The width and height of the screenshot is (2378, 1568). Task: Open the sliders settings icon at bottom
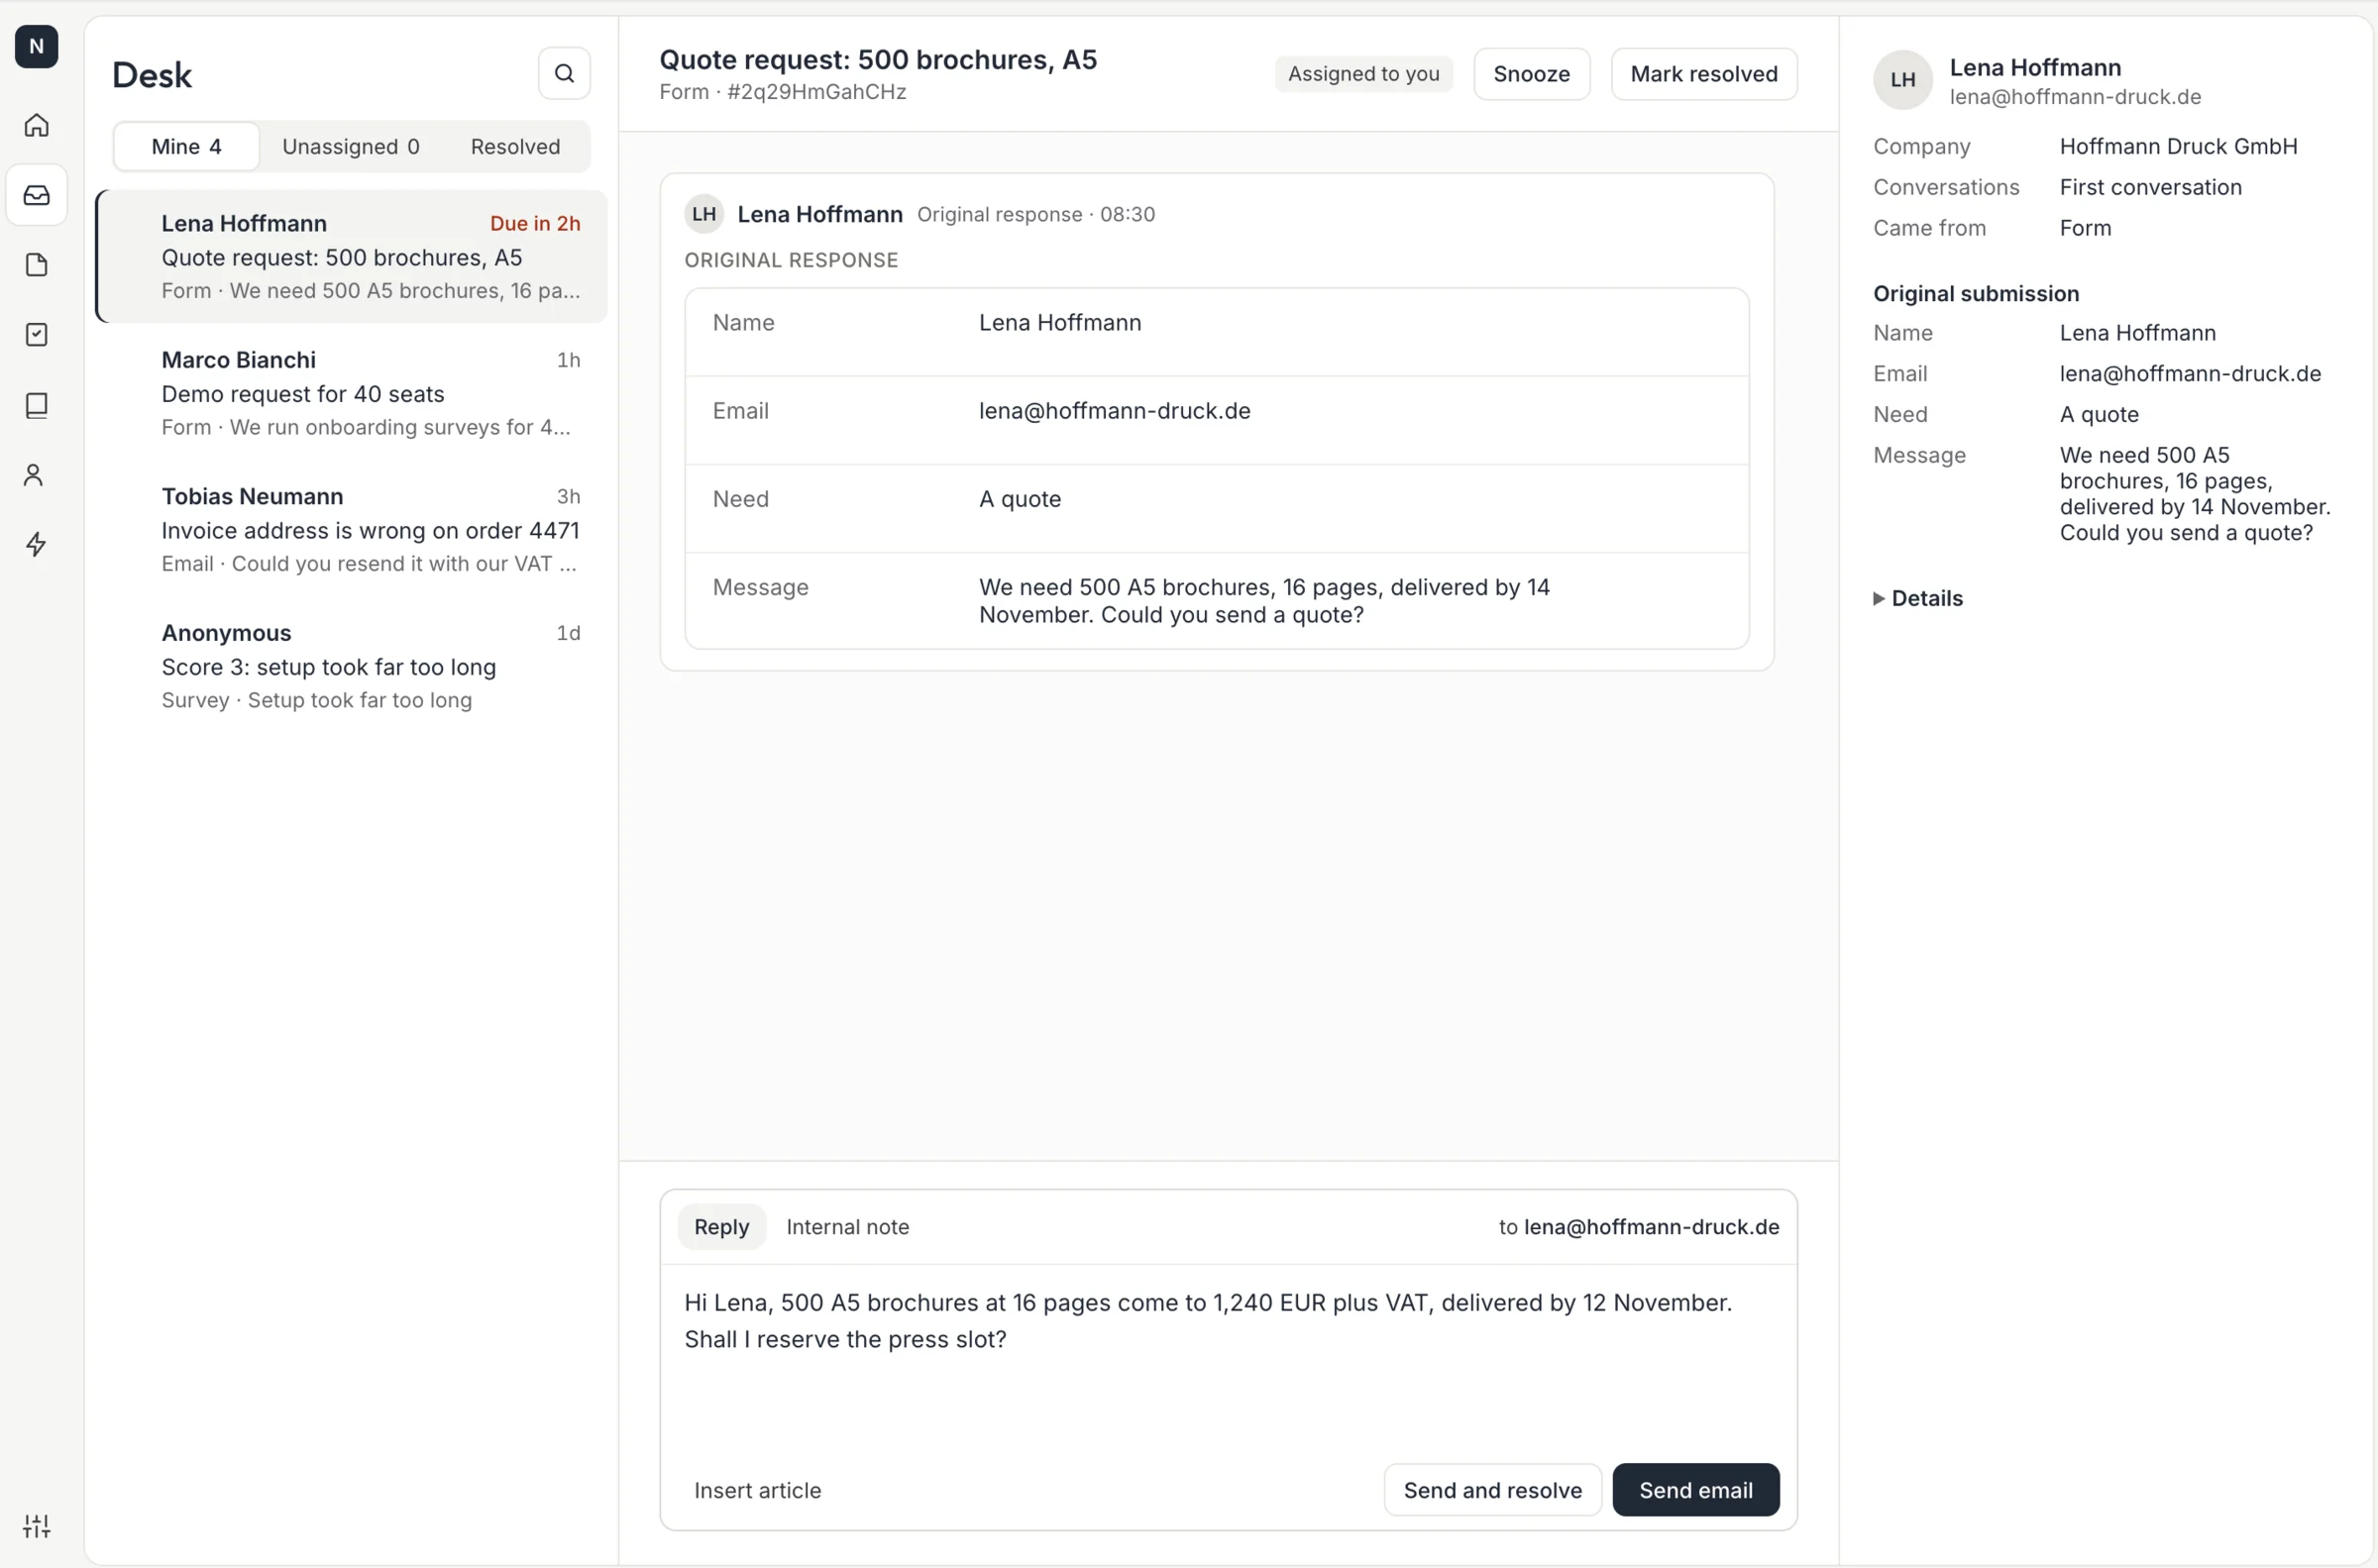coord(36,1525)
